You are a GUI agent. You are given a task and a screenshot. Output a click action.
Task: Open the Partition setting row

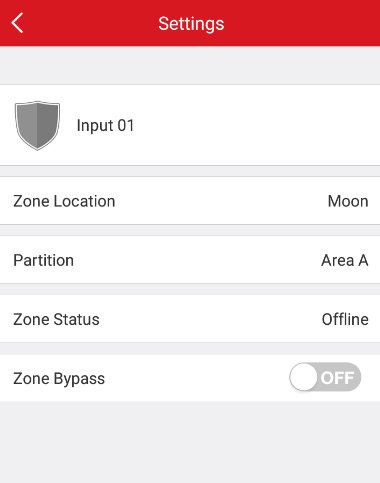pos(190,260)
